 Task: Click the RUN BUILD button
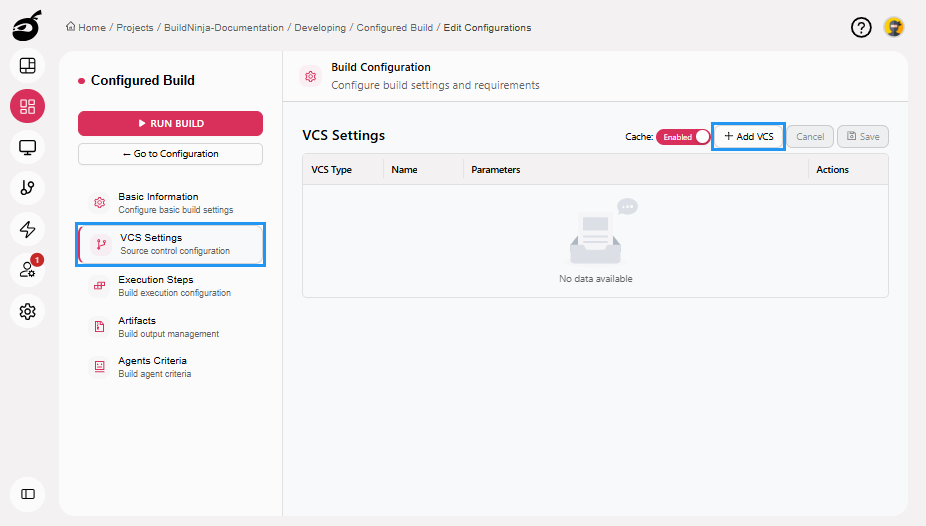(x=170, y=123)
